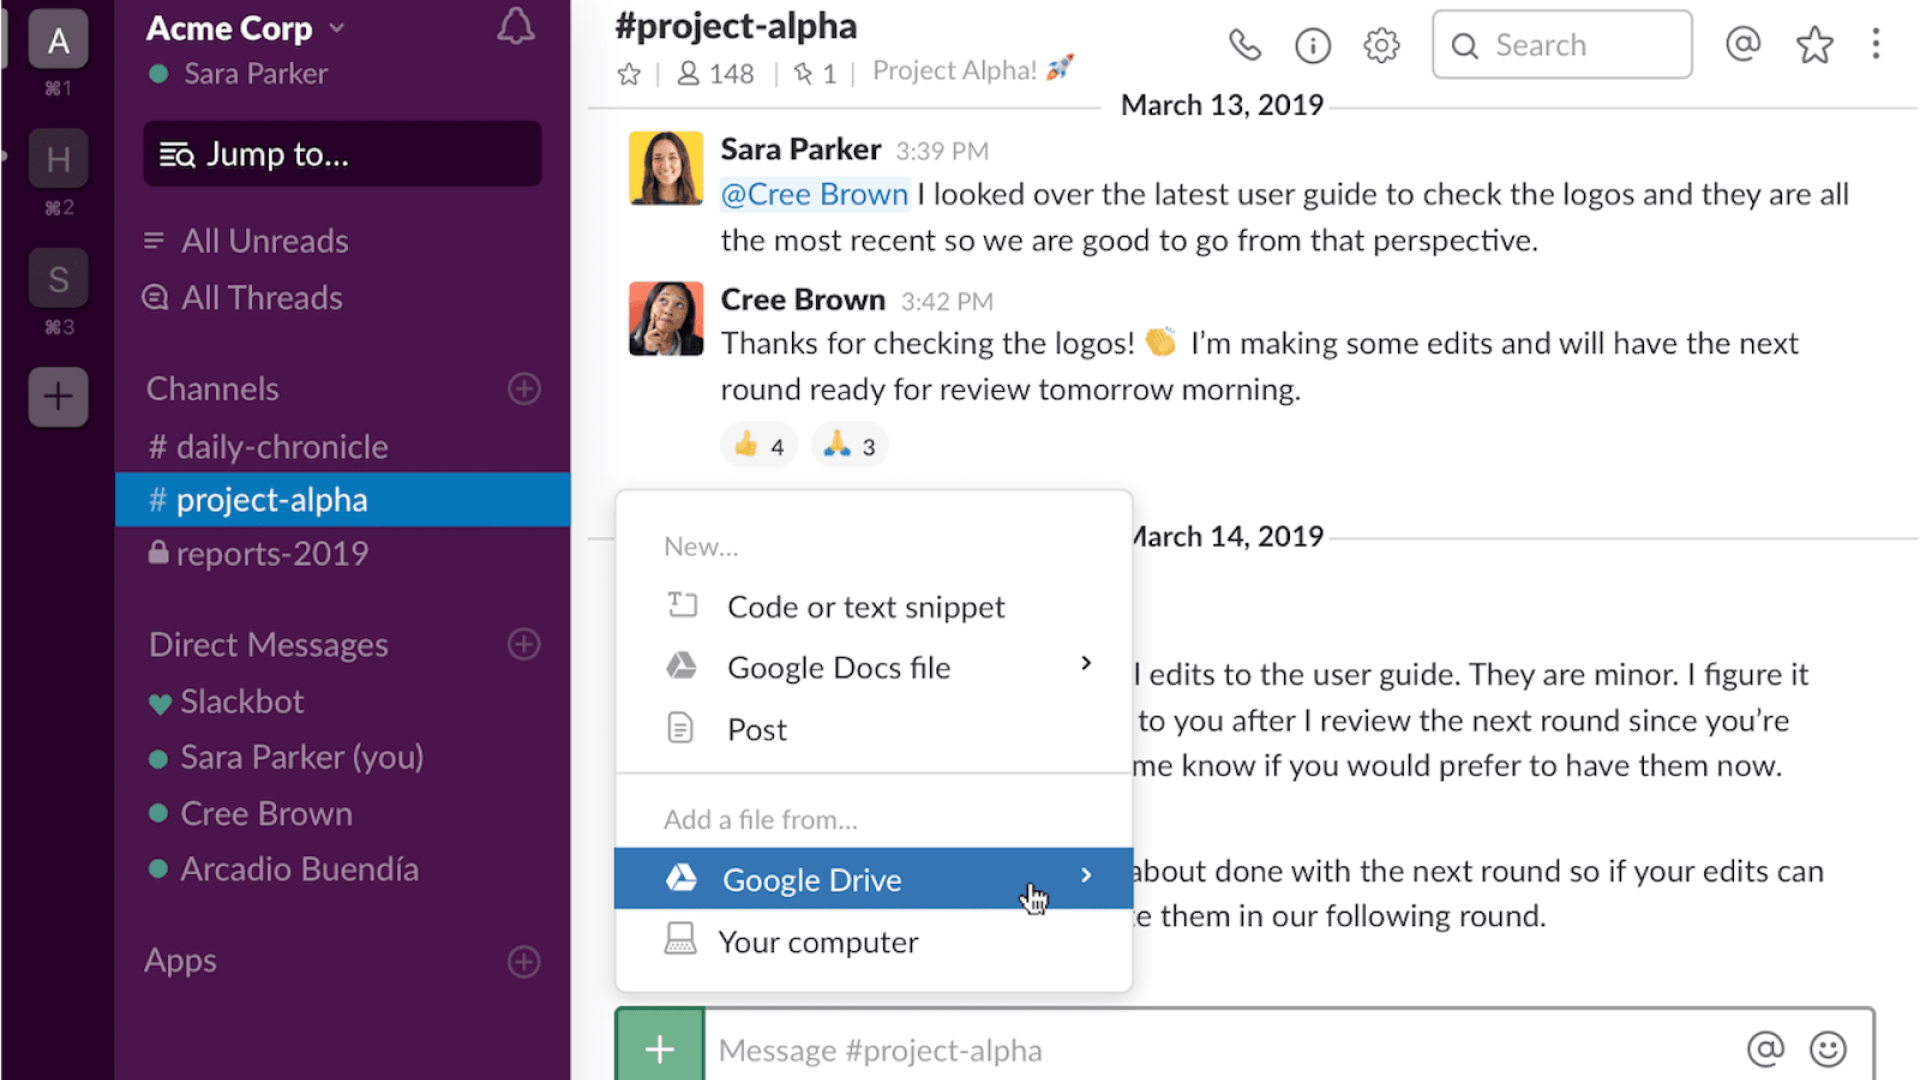Screen dimensions: 1920x1080
Task: Choose Your computer upload option
Action: (x=874, y=942)
